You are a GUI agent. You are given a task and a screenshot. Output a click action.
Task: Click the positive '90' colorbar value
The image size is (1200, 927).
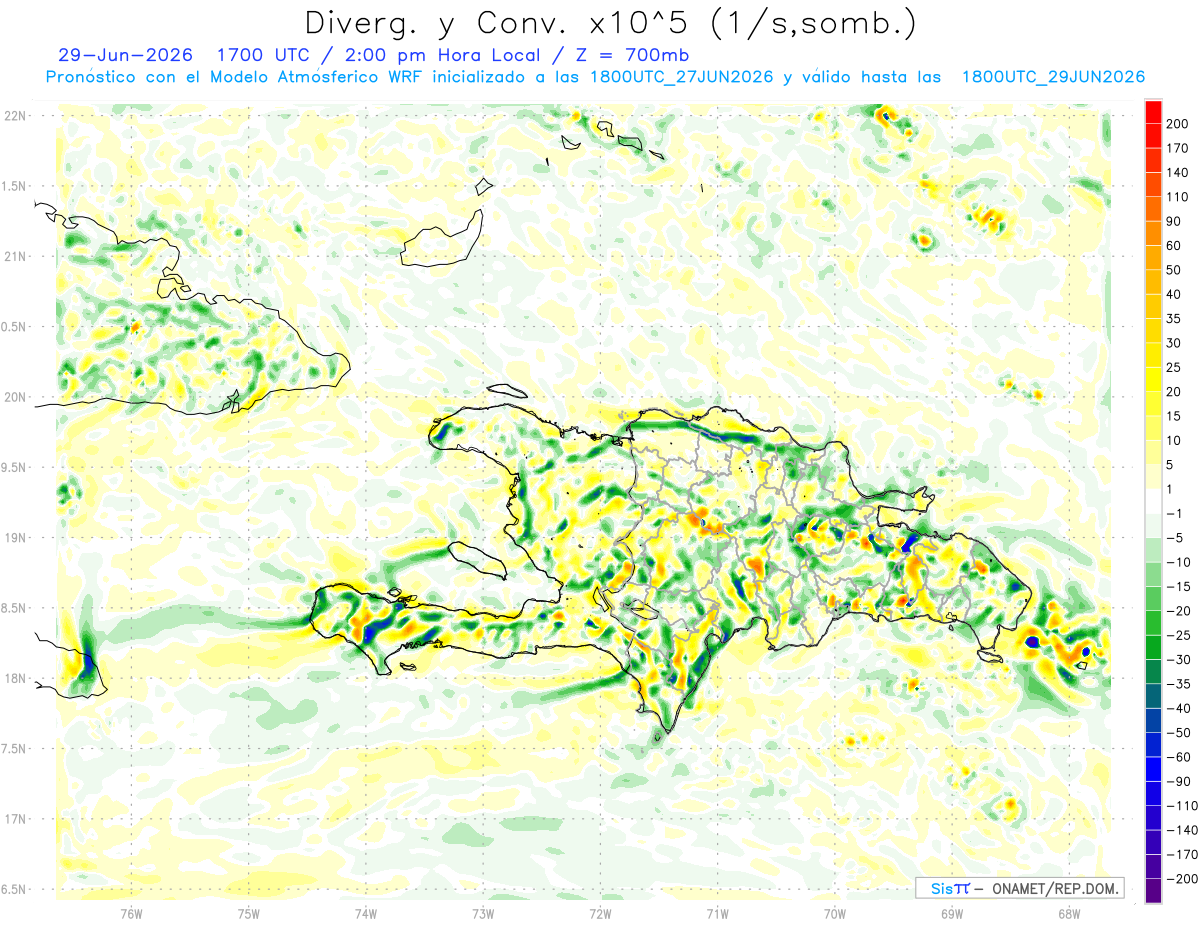click(1174, 221)
